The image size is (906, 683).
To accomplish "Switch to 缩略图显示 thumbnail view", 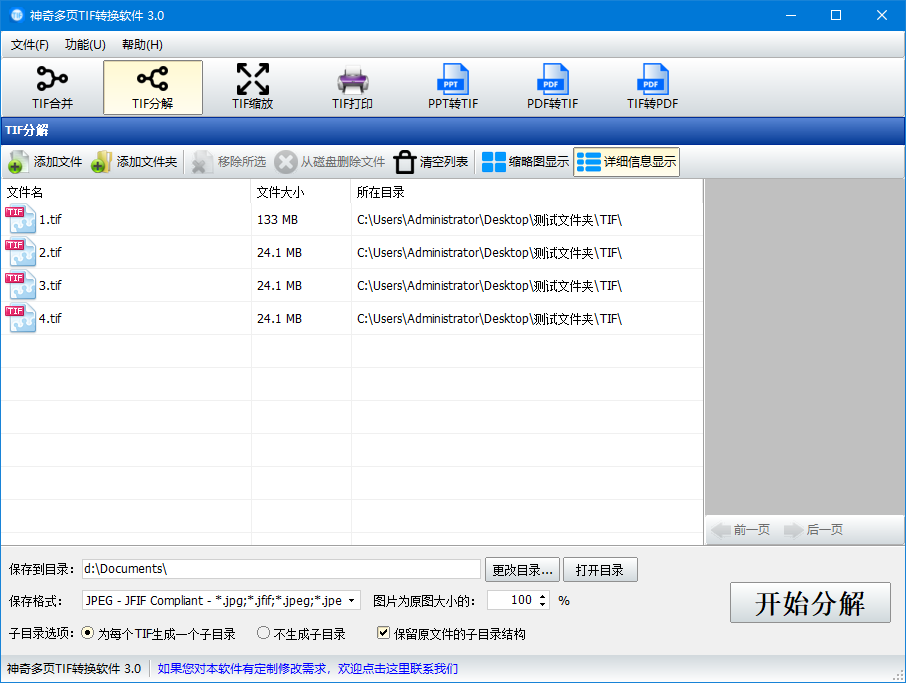I will pos(525,162).
